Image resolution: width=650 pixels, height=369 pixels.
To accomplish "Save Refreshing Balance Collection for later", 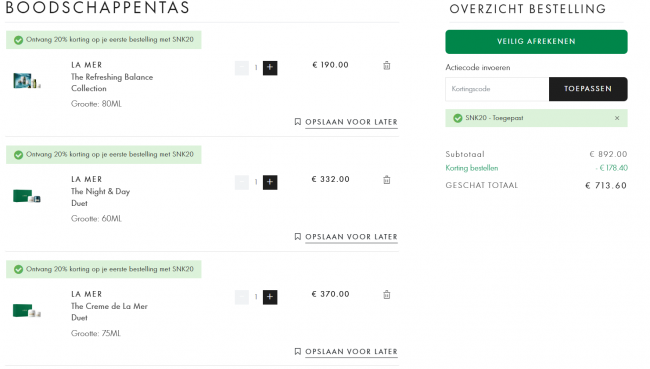I will 346,122.
